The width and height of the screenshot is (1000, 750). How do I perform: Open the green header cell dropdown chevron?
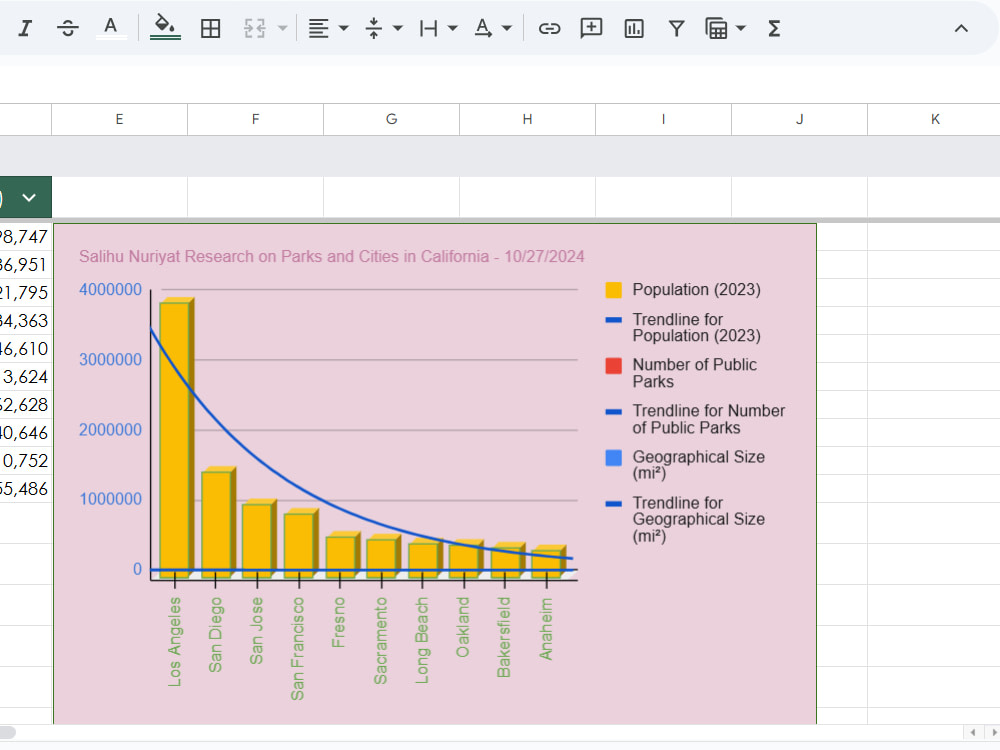29,198
